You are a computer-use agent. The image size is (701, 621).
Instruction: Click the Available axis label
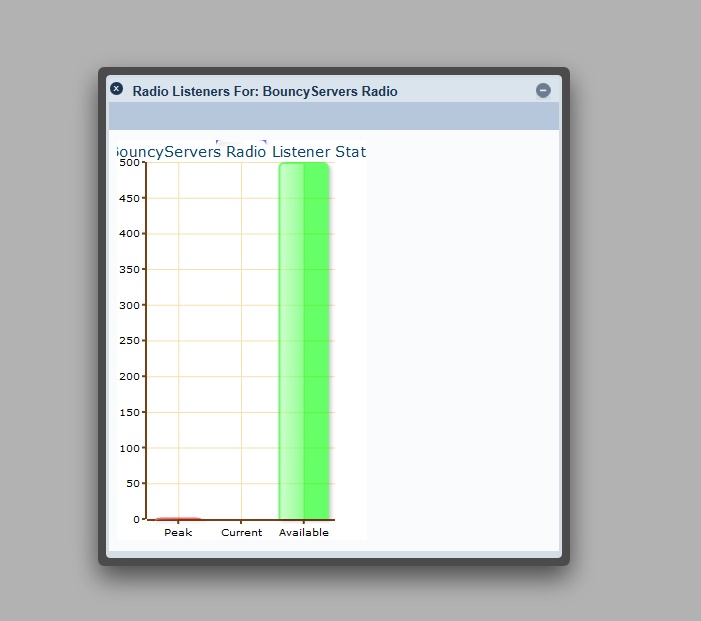click(x=304, y=532)
